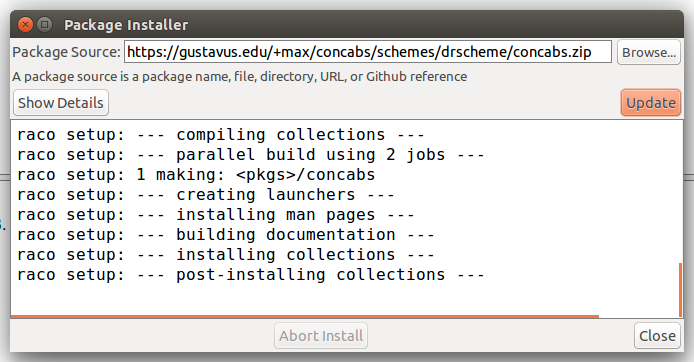
Task: Click the 'parallel build using 2 jobs' line
Action: 251,154
